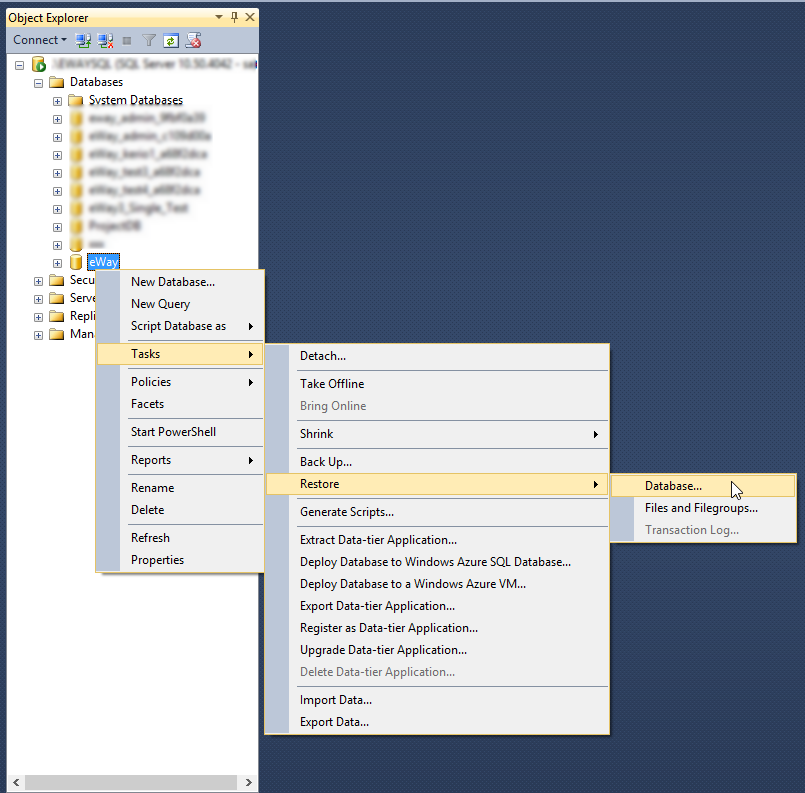This screenshot has height=793, width=805.
Task: Click the green Refresh icon in Object Explorer
Action: (x=170, y=40)
